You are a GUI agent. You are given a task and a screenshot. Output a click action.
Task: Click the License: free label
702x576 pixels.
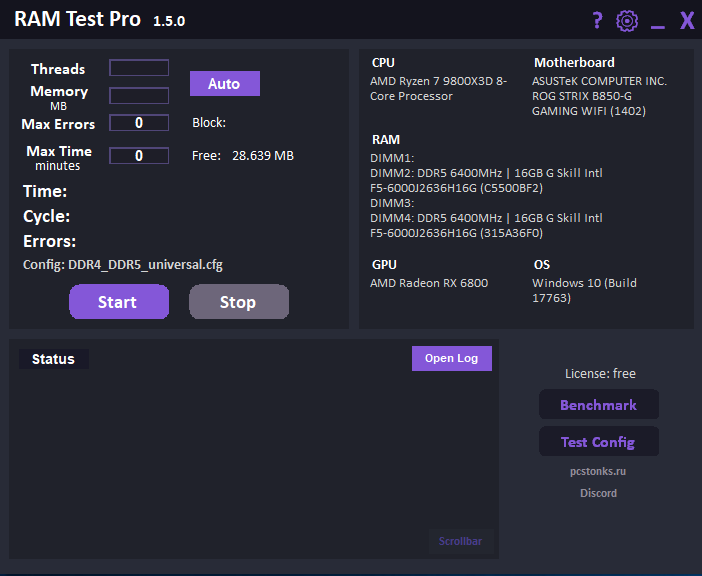[x=600, y=373]
